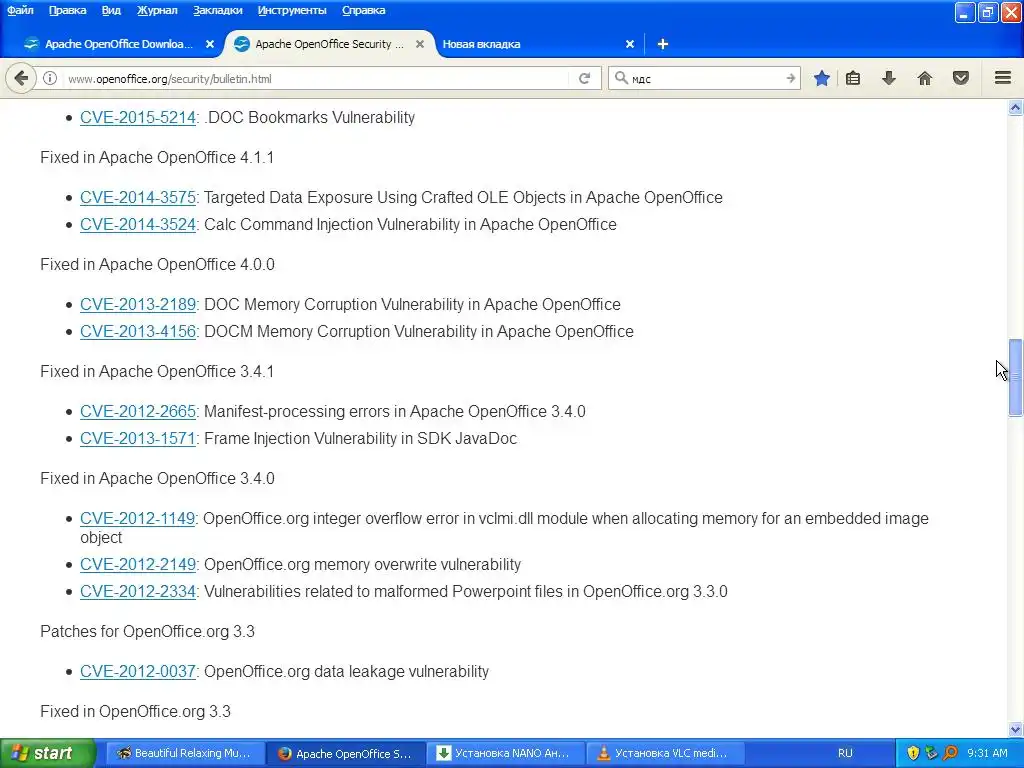This screenshot has height=768, width=1024.
Task: Switch to Beautiful Relaxing Mu... taskbar window
Action: click(x=185, y=753)
